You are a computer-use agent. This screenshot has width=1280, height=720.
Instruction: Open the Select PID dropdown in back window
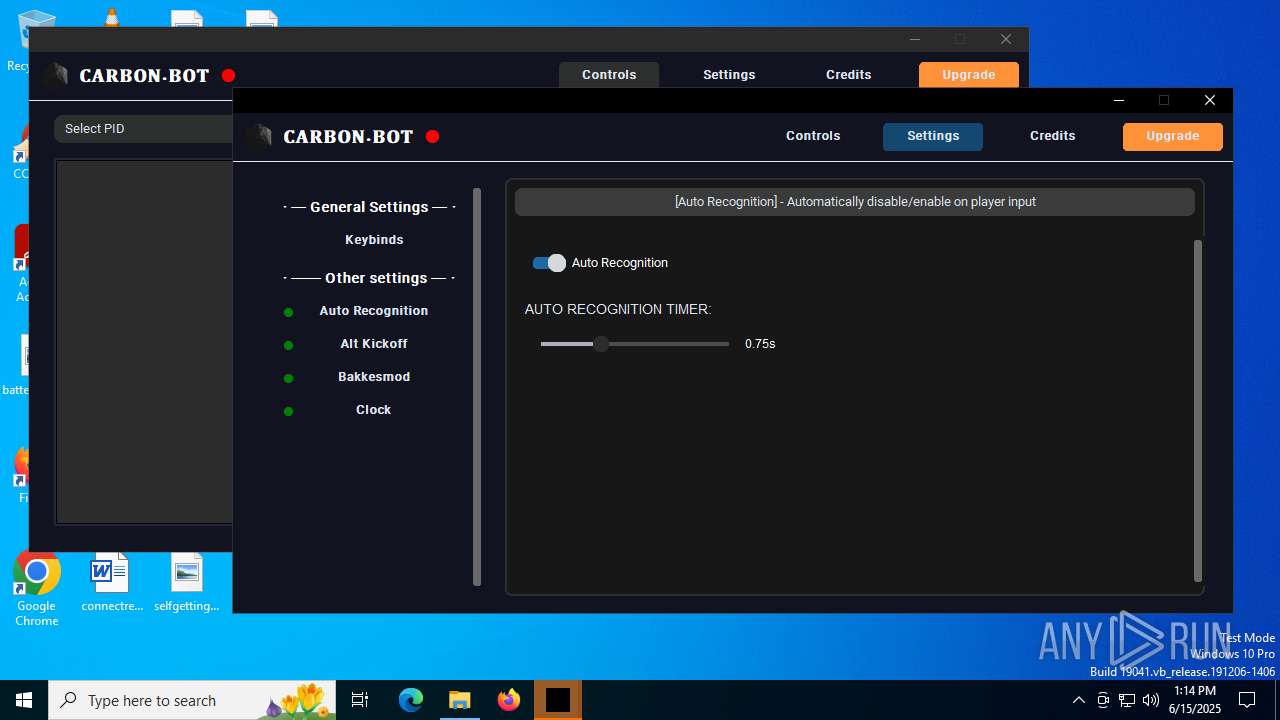pyautogui.click(x=143, y=129)
